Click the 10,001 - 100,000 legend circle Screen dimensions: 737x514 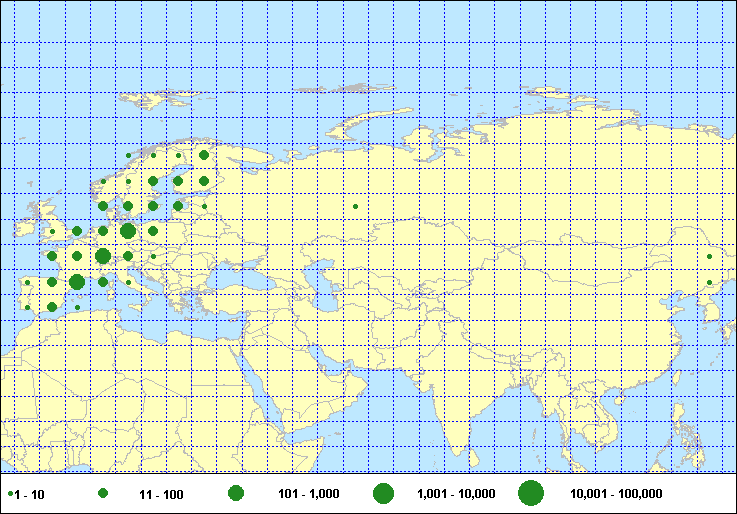(530, 493)
